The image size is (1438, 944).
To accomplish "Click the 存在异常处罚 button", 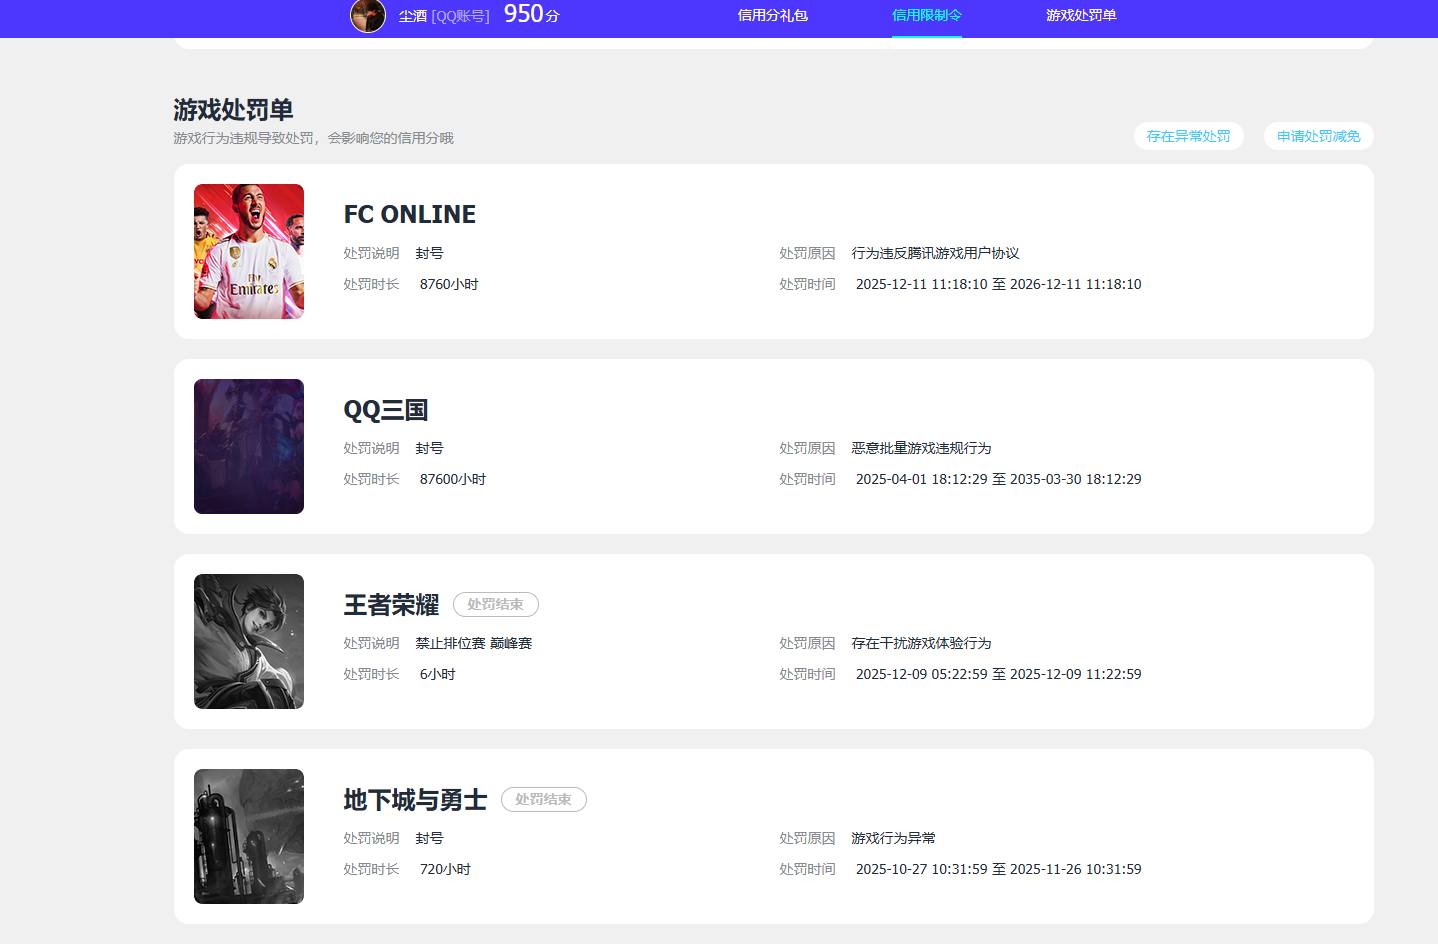I will pyautogui.click(x=1188, y=136).
